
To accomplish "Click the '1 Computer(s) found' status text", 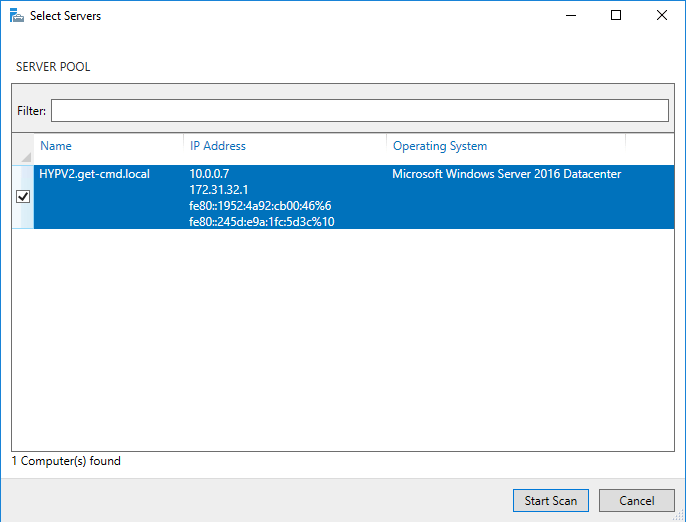I will coord(66,461).
